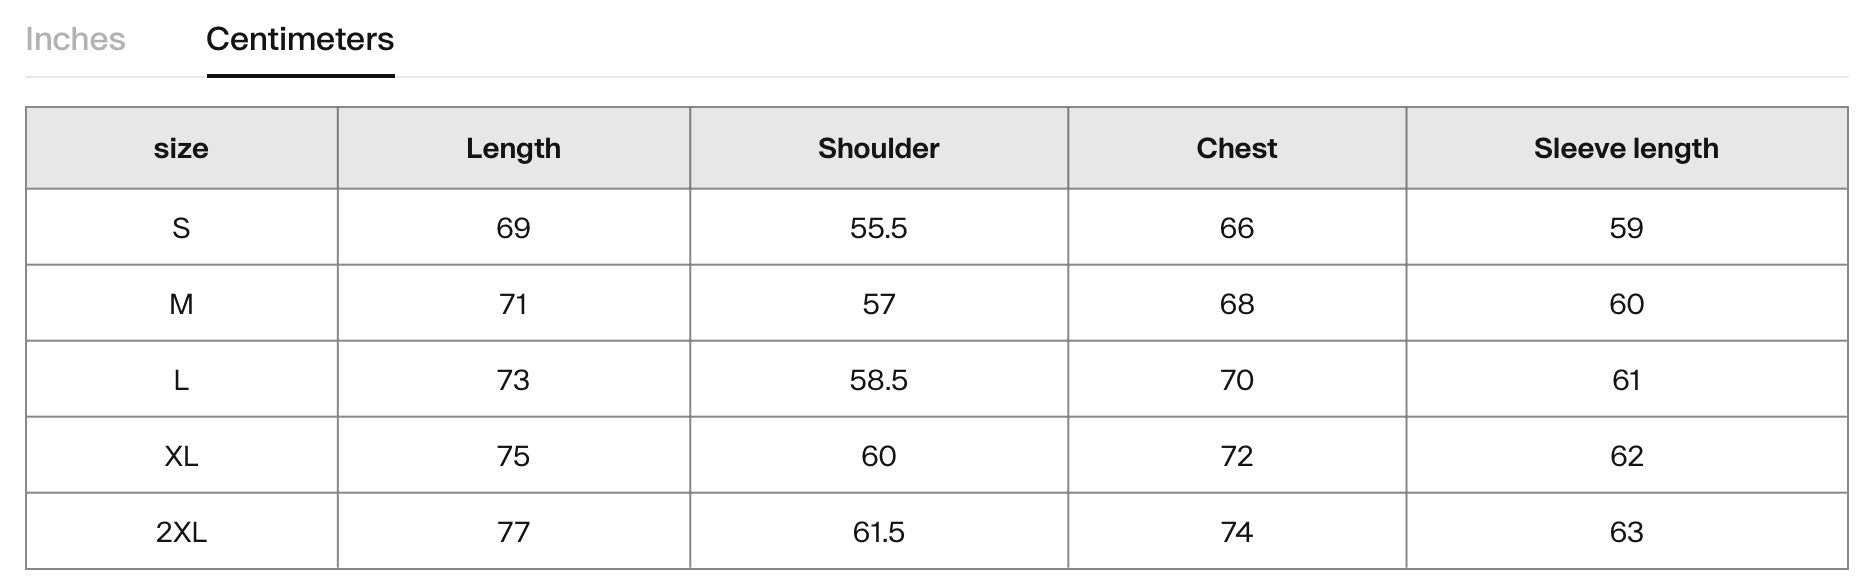Click the Chest column header
The height and width of the screenshot is (587, 1868).
(1236, 148)
